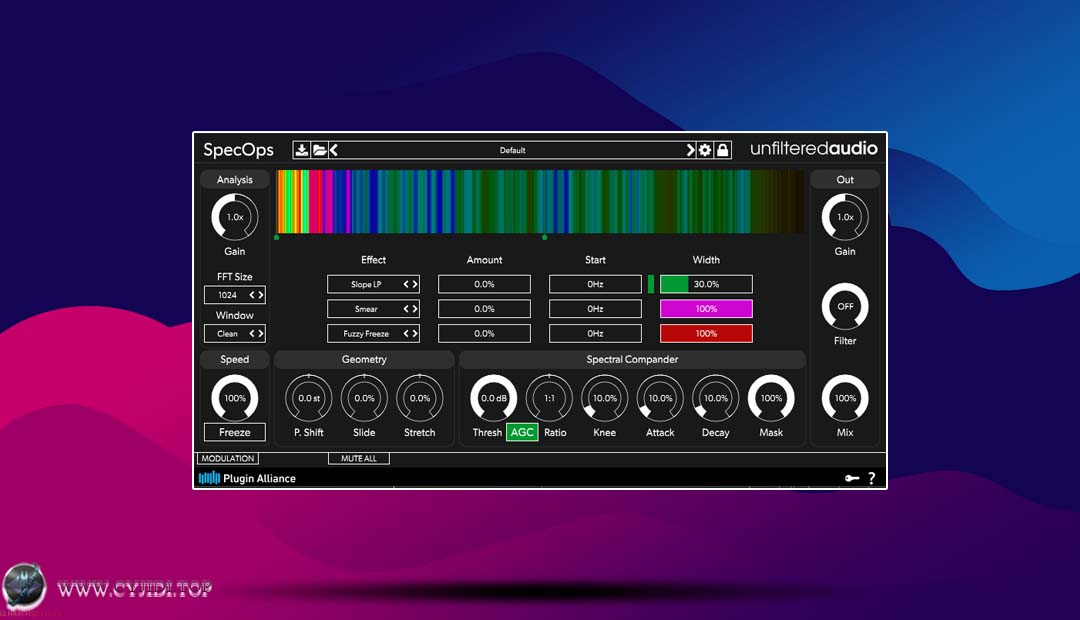Open the load preset folder icon
The height and width of the screenshot is (620, 1080).
319,149
